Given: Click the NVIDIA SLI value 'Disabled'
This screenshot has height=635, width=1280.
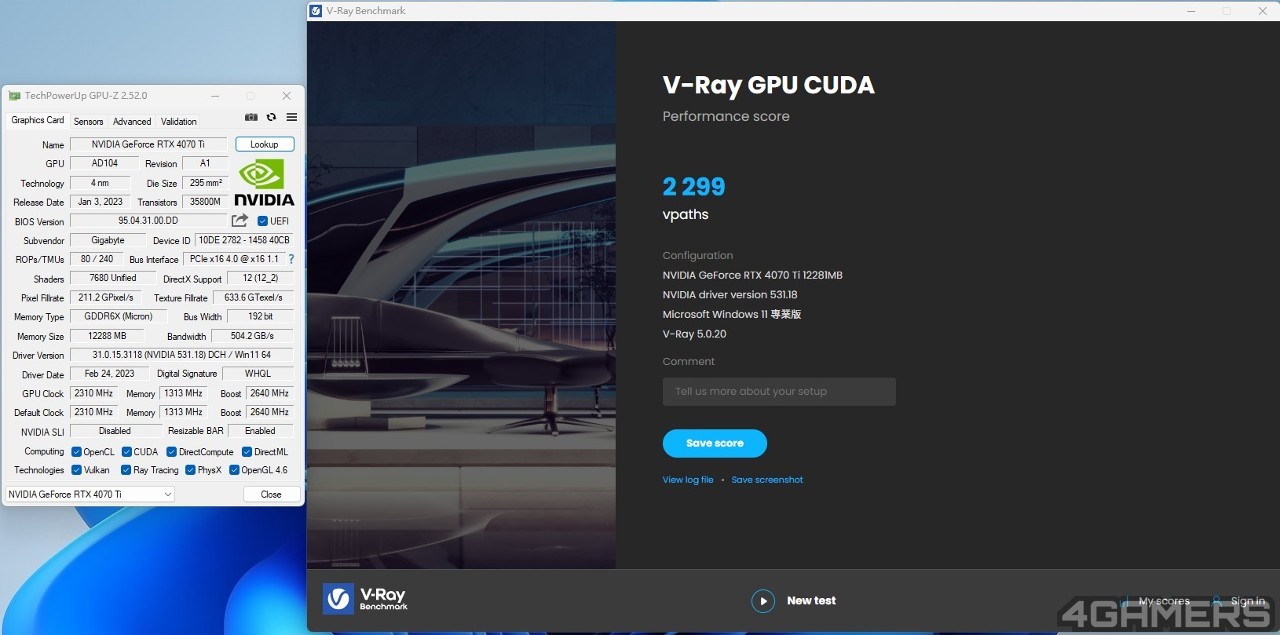Looking at the screenshot, I should 115,431.
